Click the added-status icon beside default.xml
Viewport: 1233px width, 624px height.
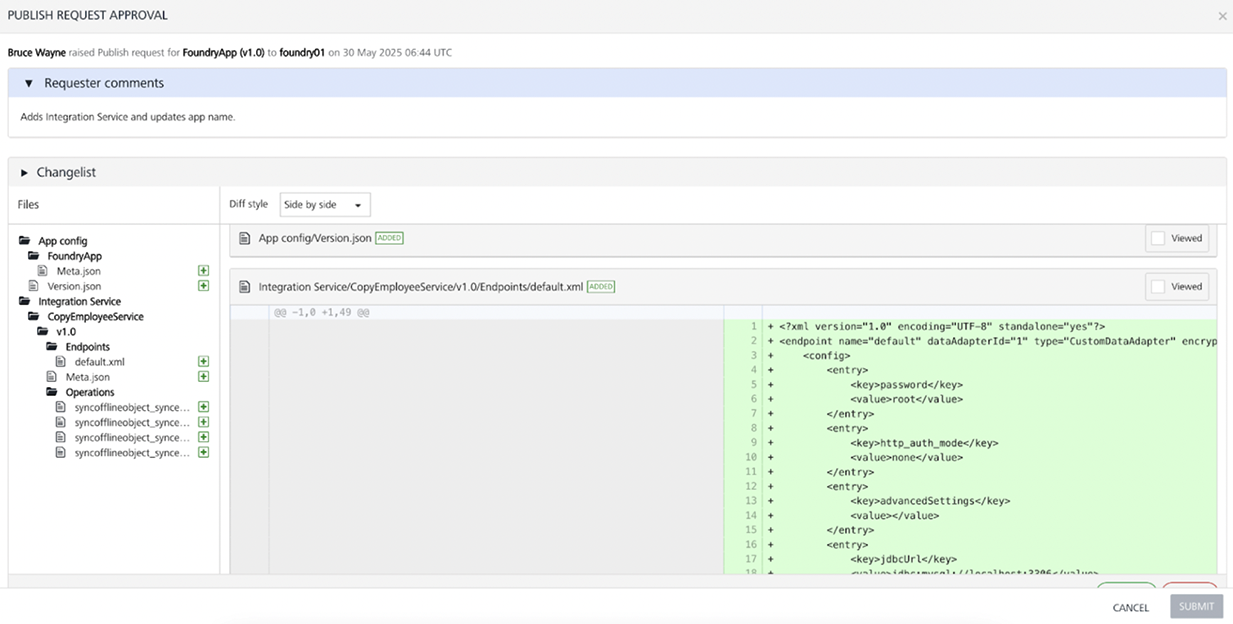tap(203, 362)
